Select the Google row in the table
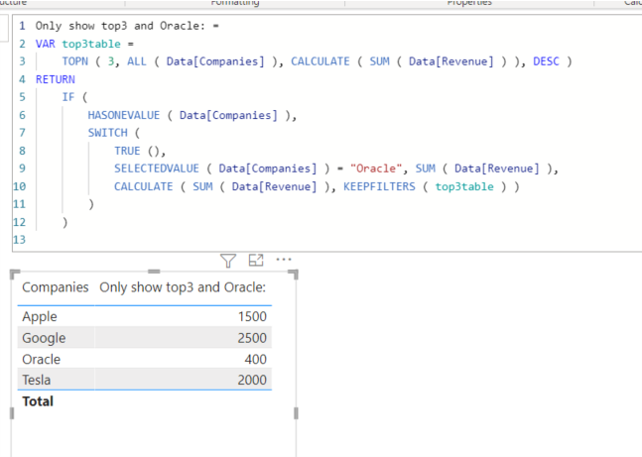Screen dimensions: 642x457 145,337
